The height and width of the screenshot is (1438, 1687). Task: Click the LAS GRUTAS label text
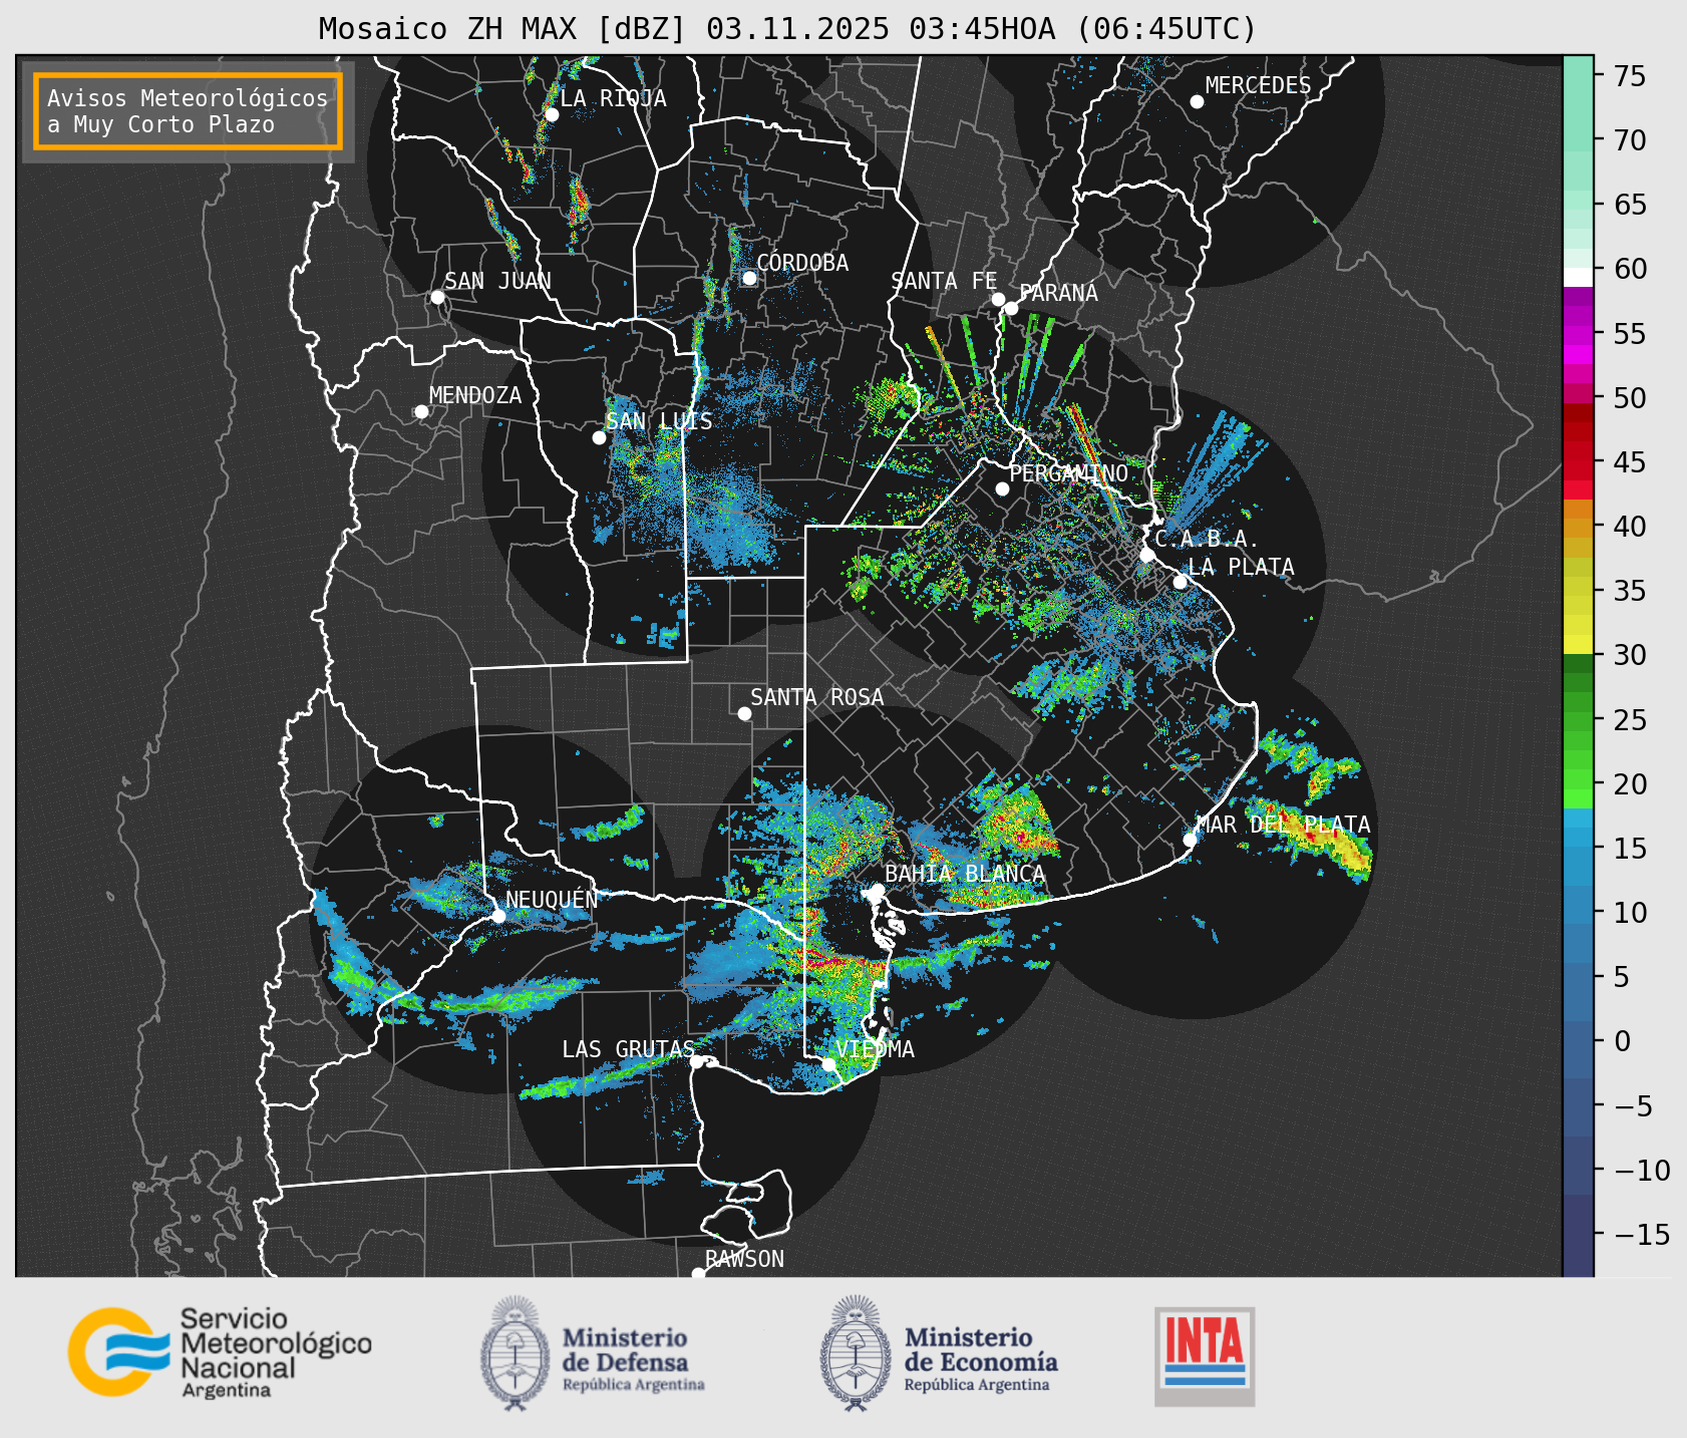click(628, 1049)
